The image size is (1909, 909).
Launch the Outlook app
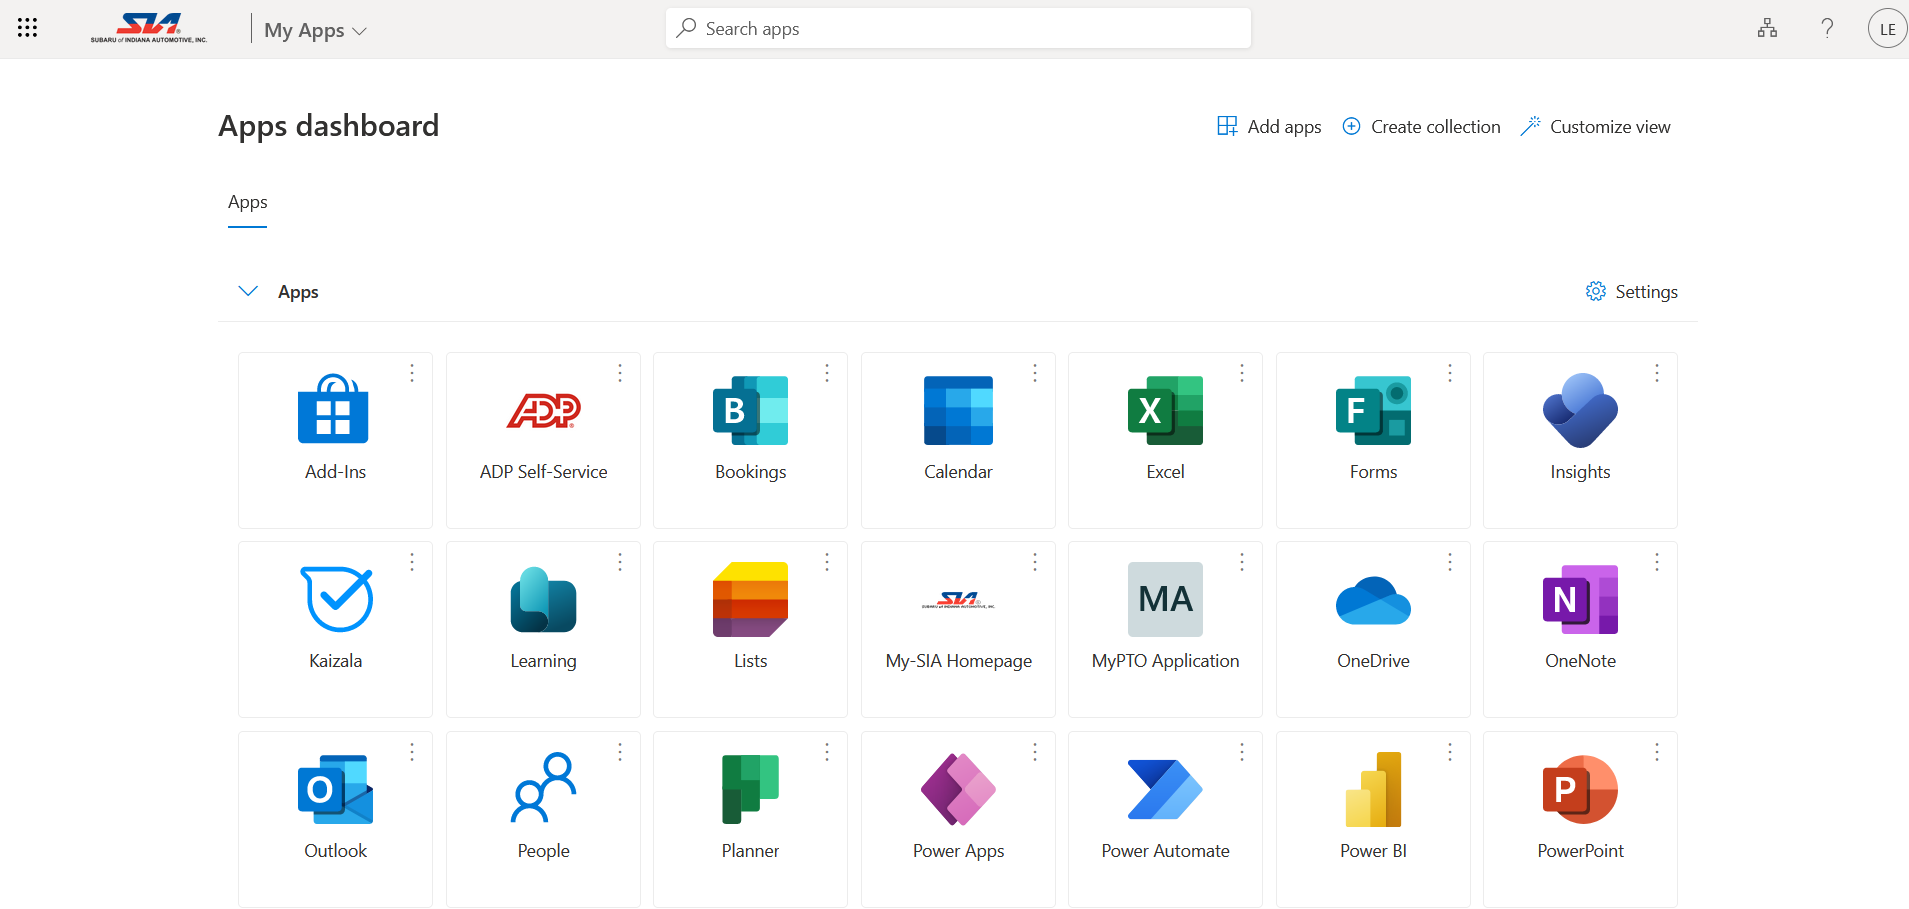(x=336, y=790)
